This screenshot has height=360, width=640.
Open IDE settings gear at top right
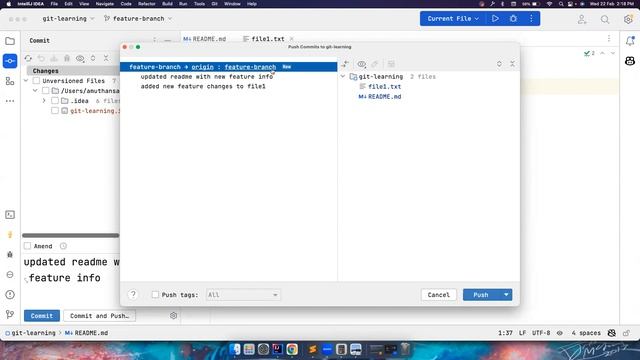click(628, 19)
